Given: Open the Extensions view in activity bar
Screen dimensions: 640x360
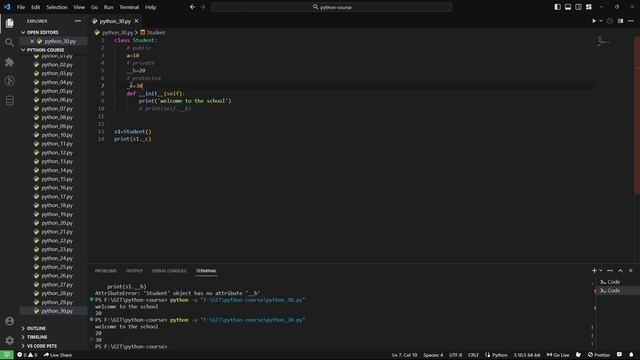Looking at the screenshot, I should (9, 62).
